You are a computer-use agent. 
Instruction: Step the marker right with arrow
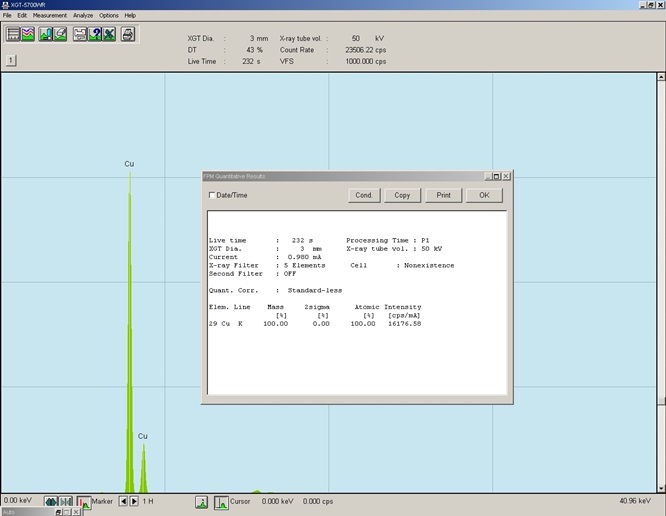(x=134, y=502)
